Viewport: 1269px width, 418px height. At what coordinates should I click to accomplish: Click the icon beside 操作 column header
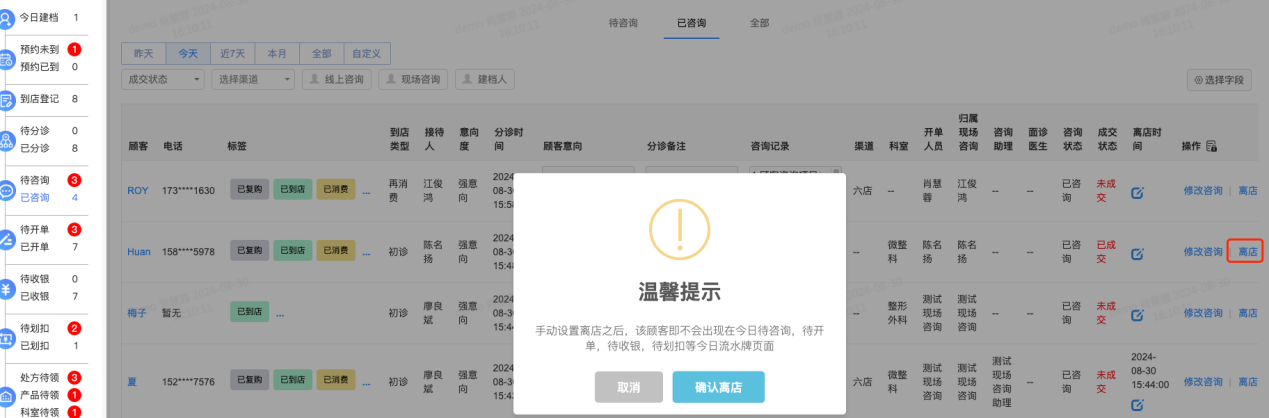click(x=1211, y=147)
